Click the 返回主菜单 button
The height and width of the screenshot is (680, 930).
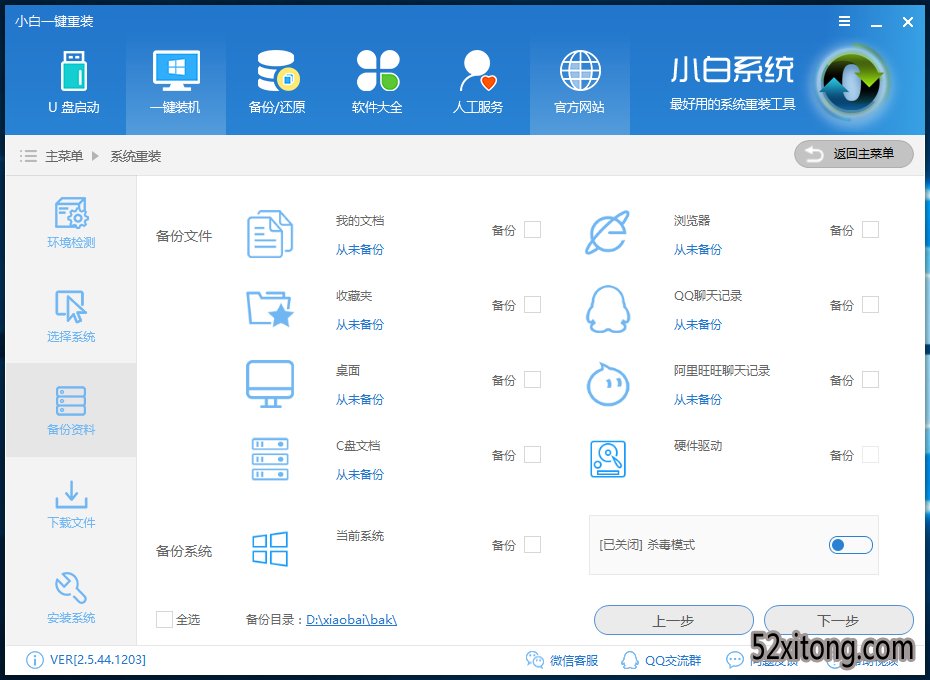853,154
